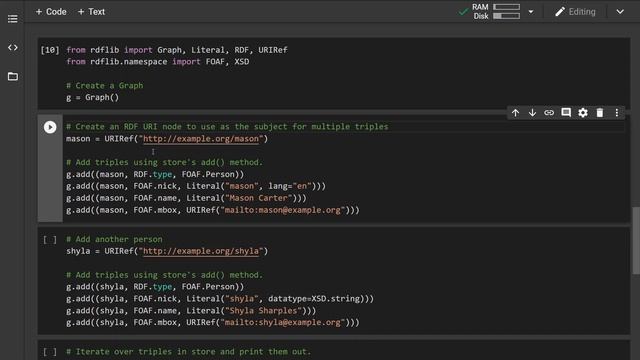Viewport: 640px width, 360px height.
Task: Click the '# Create a Graph' comment
Action: coord(104,86)
